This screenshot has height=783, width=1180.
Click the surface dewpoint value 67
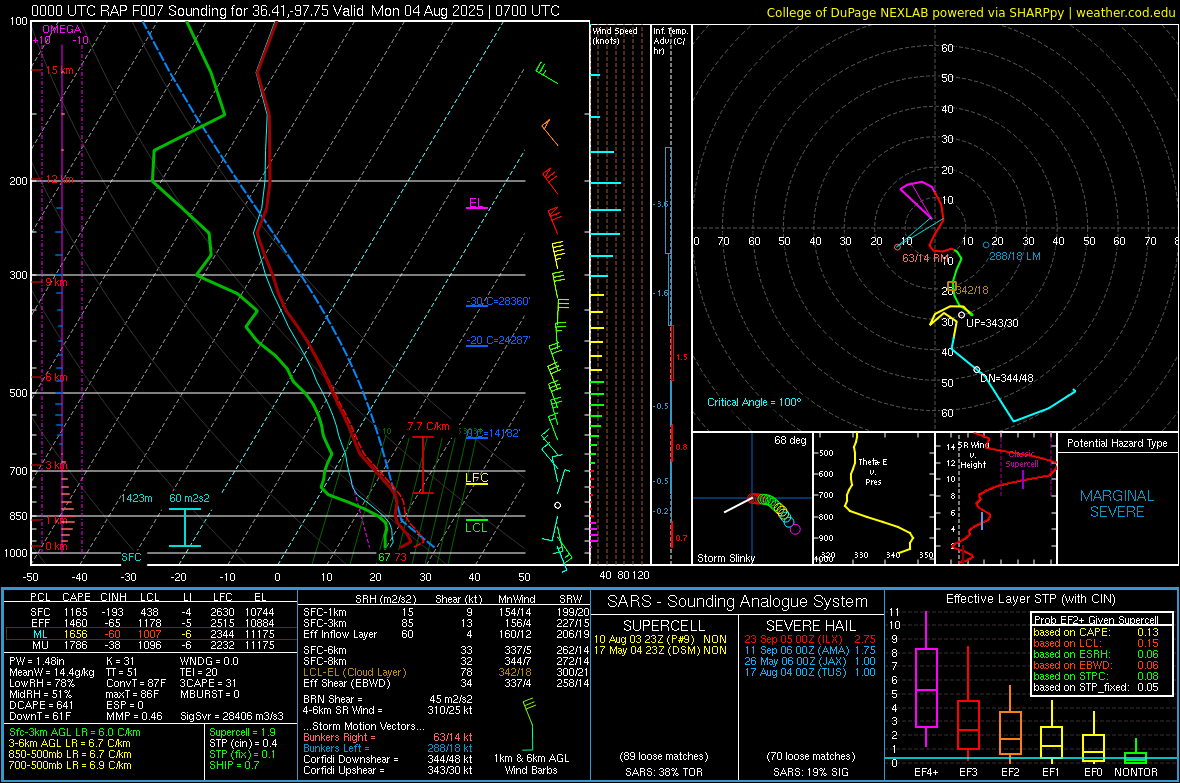(384, 557)
